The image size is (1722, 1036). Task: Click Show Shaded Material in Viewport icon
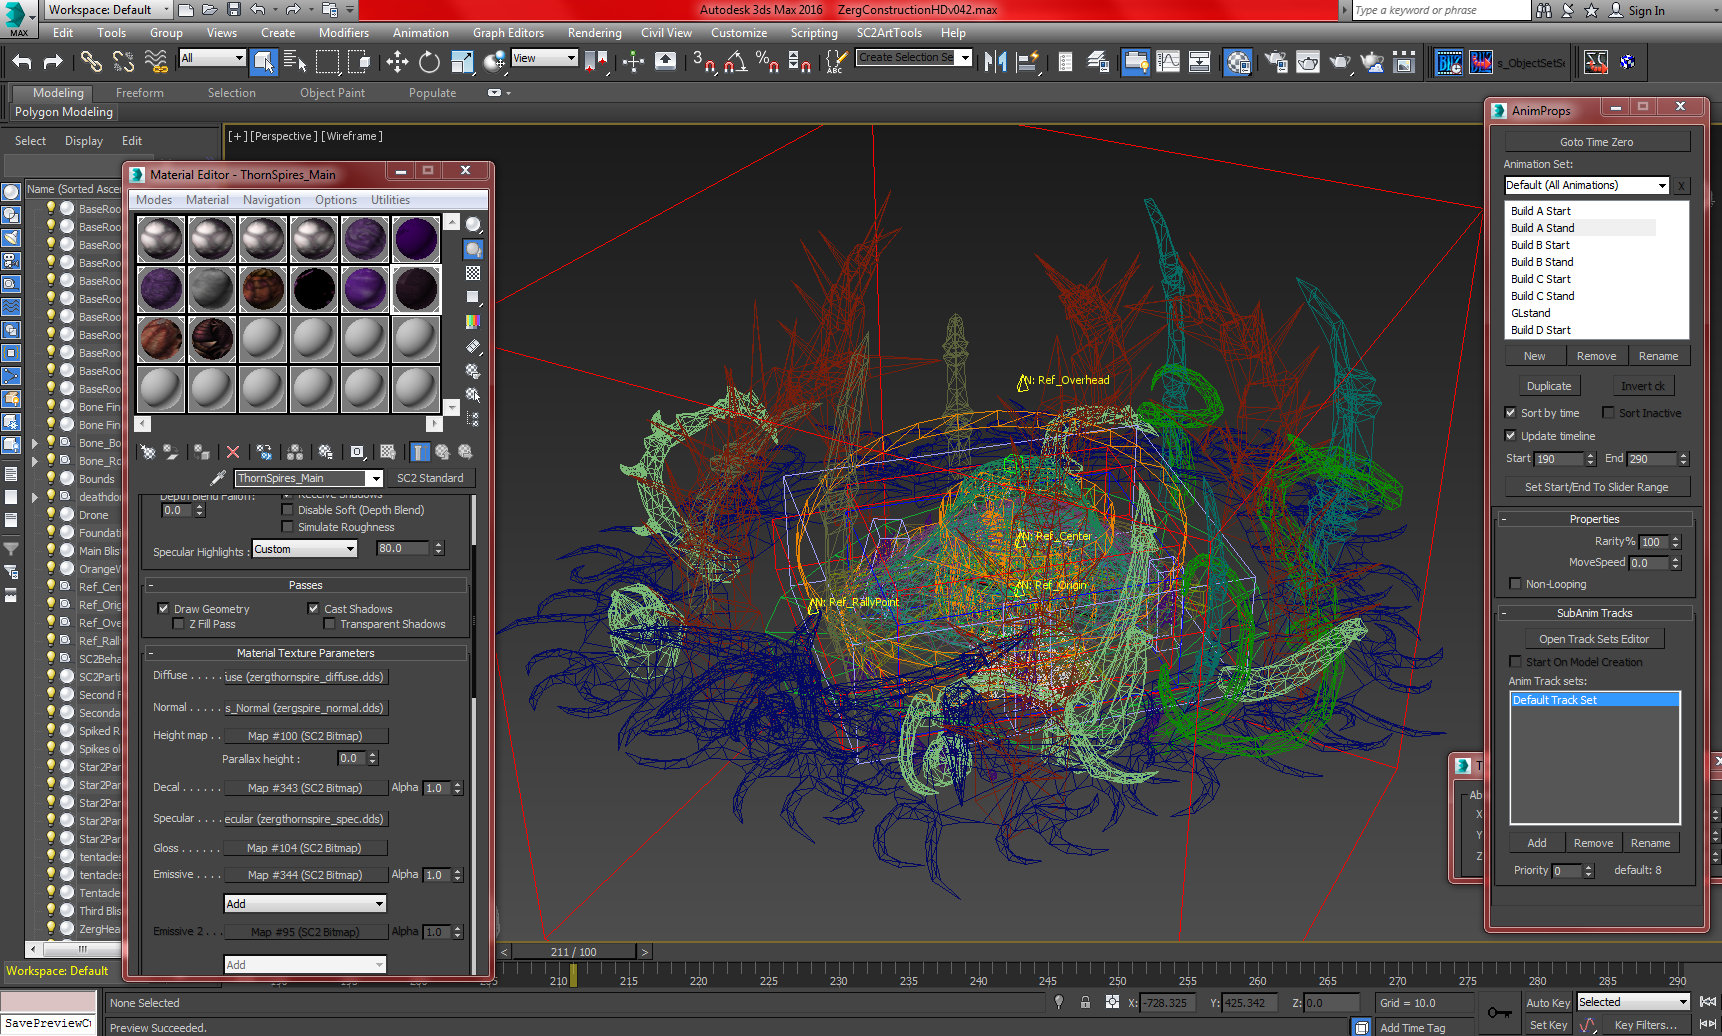tap(388, 452)
